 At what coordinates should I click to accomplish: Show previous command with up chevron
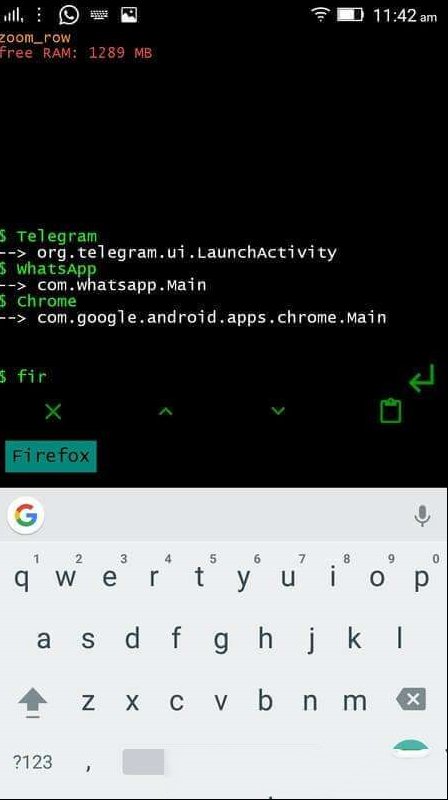165,411
